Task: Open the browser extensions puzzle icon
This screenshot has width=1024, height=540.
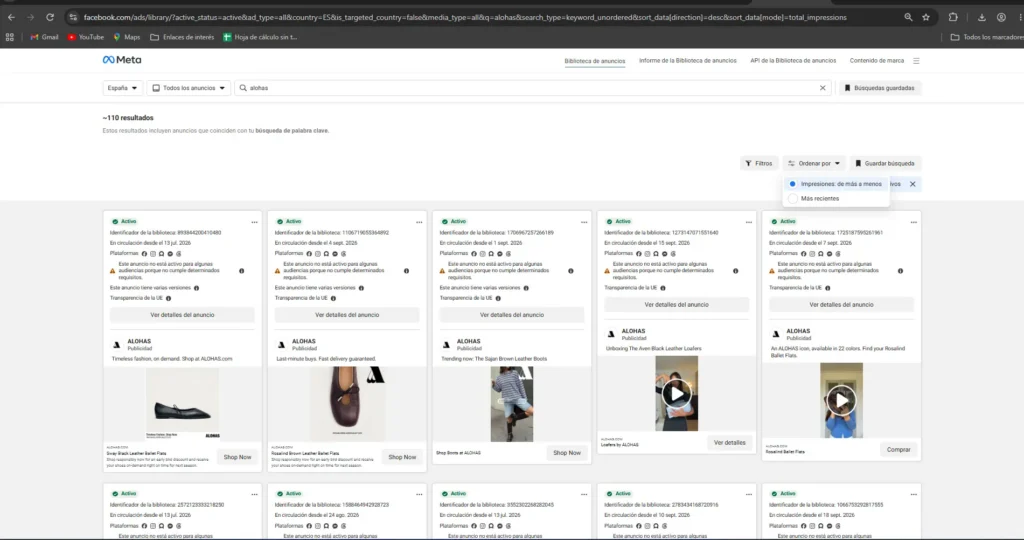Action: pos(953,18)
